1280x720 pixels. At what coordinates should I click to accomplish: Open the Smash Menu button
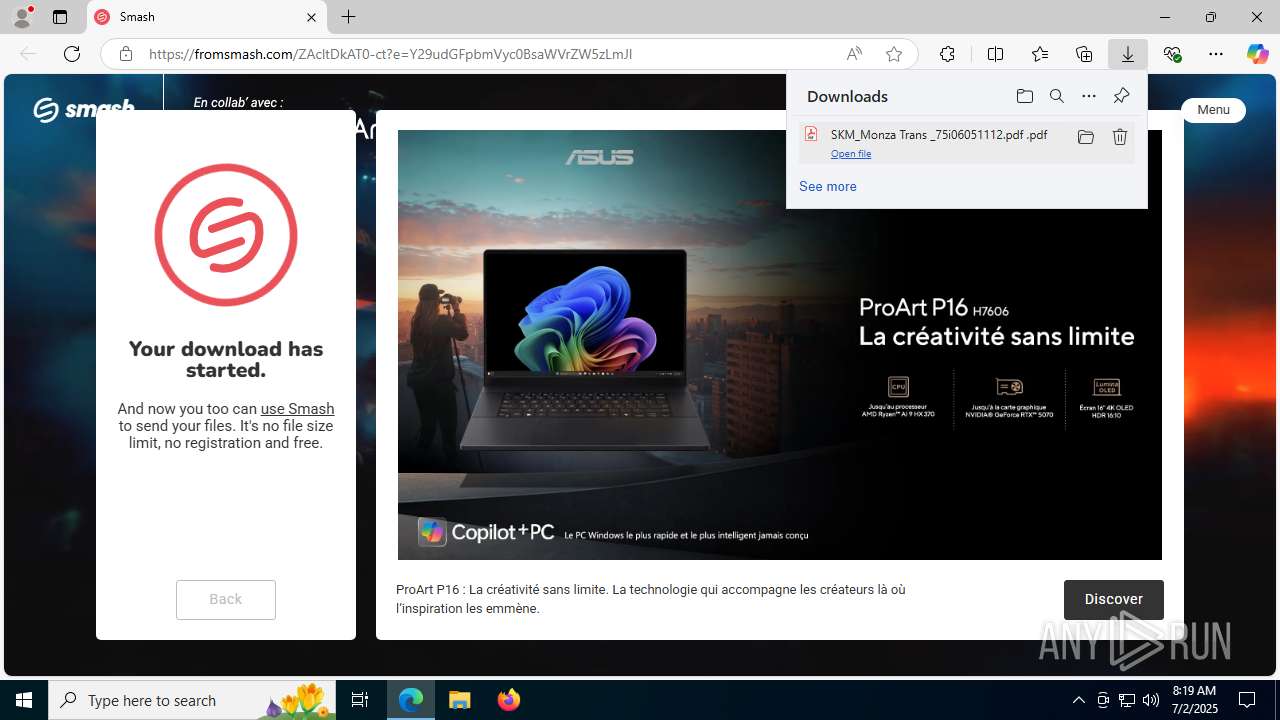tap(1213, 110)
